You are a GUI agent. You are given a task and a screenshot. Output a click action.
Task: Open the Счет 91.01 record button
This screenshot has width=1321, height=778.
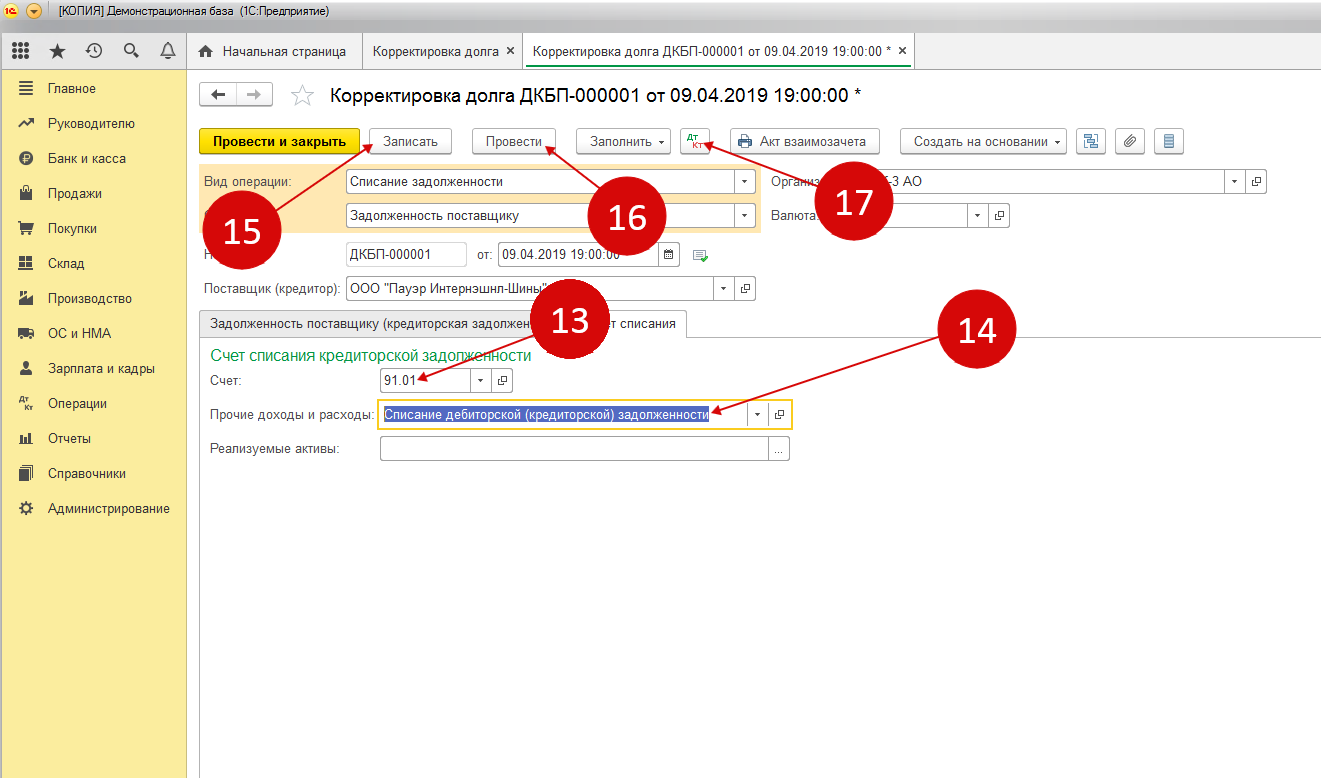click(502, 380)
